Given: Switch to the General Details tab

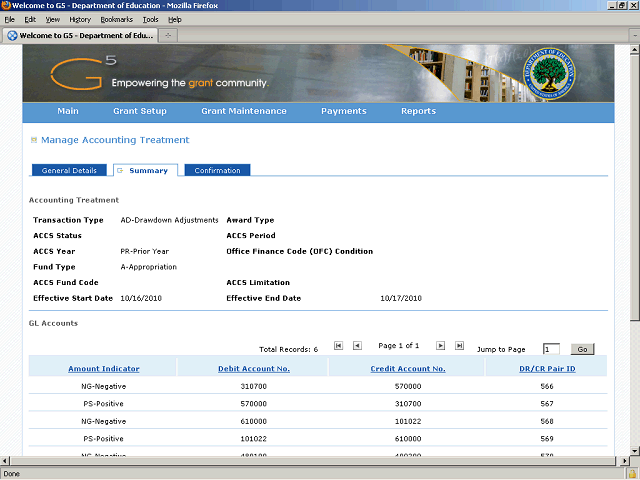Looking at the screenshot, I should (69, 171).
